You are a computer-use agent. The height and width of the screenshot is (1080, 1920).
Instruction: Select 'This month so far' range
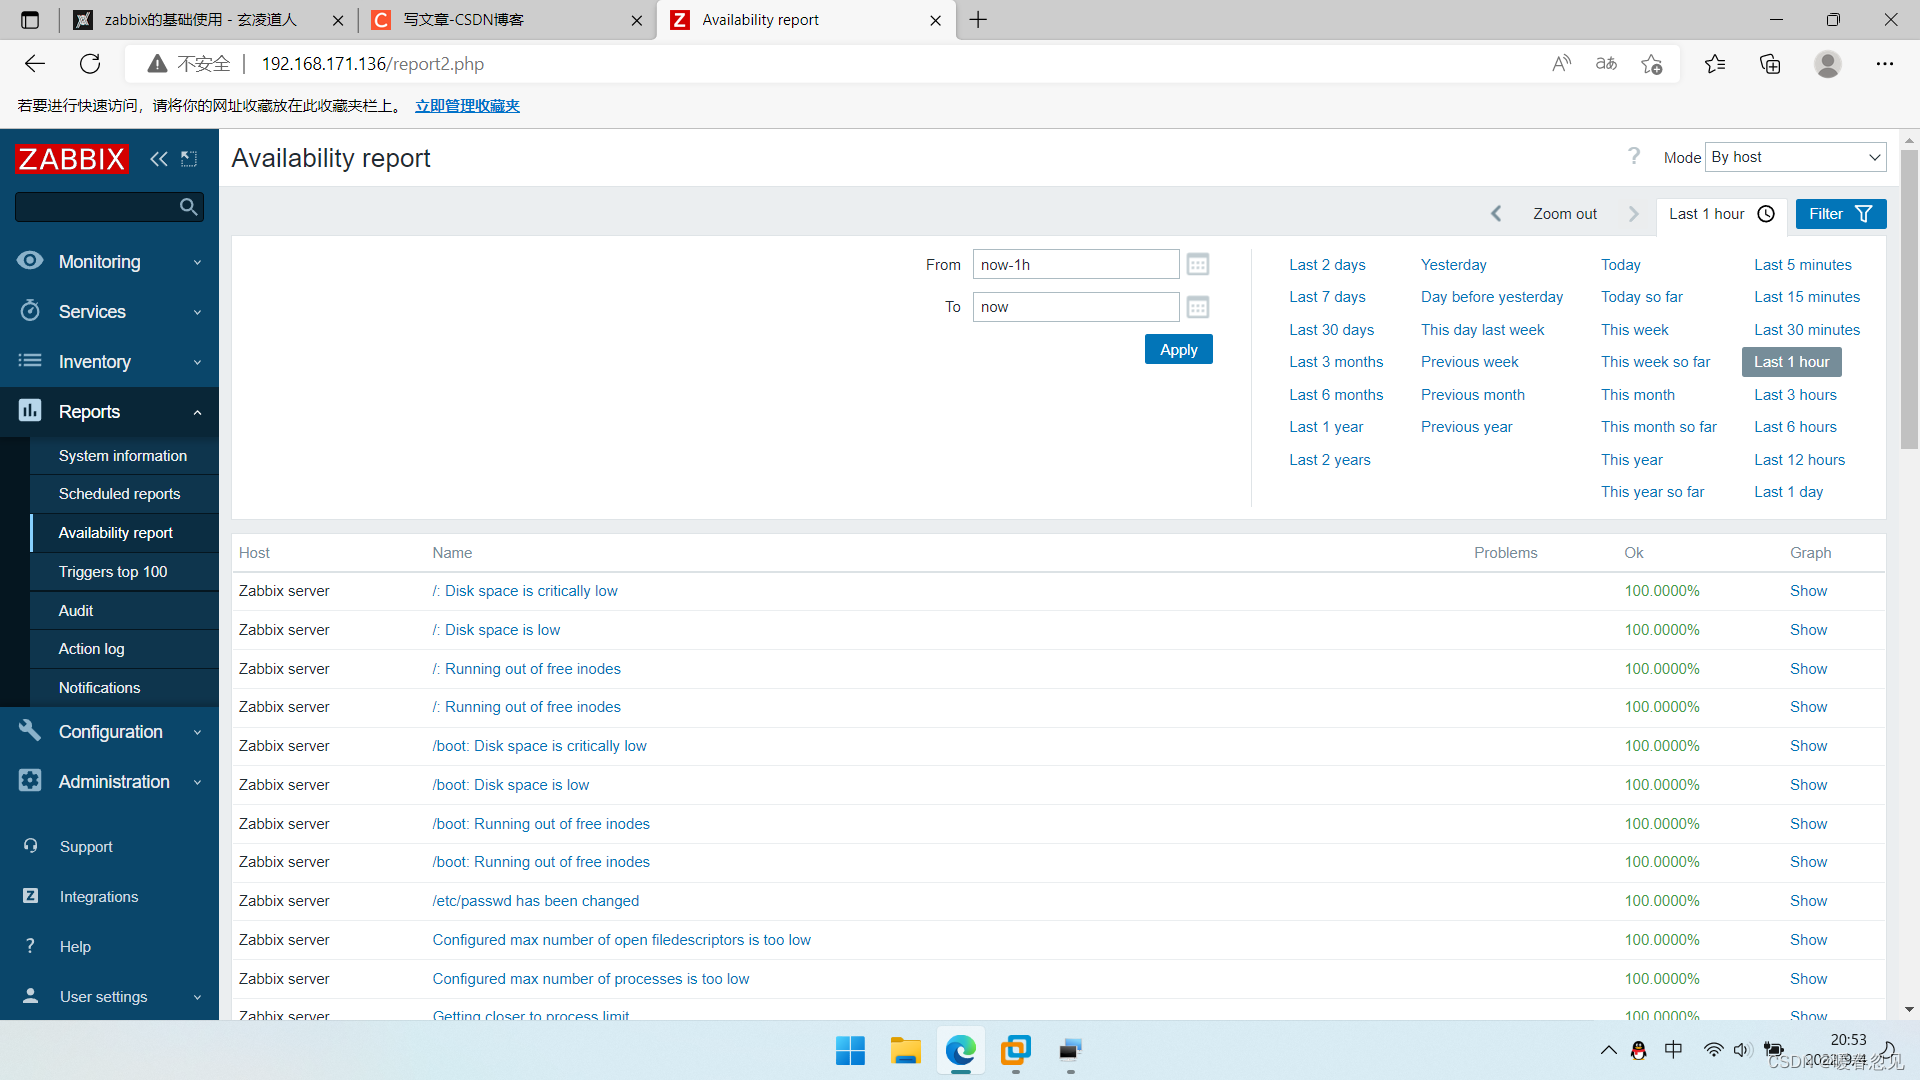click(x=1659, y=427)
